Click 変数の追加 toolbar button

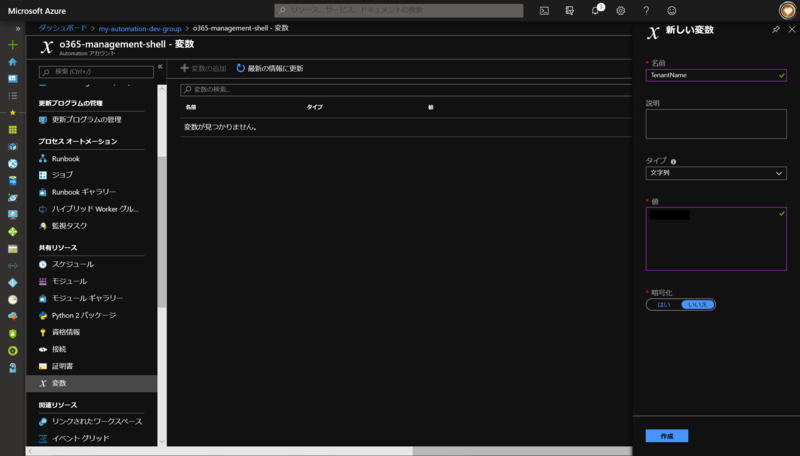(x=204, y=68)
